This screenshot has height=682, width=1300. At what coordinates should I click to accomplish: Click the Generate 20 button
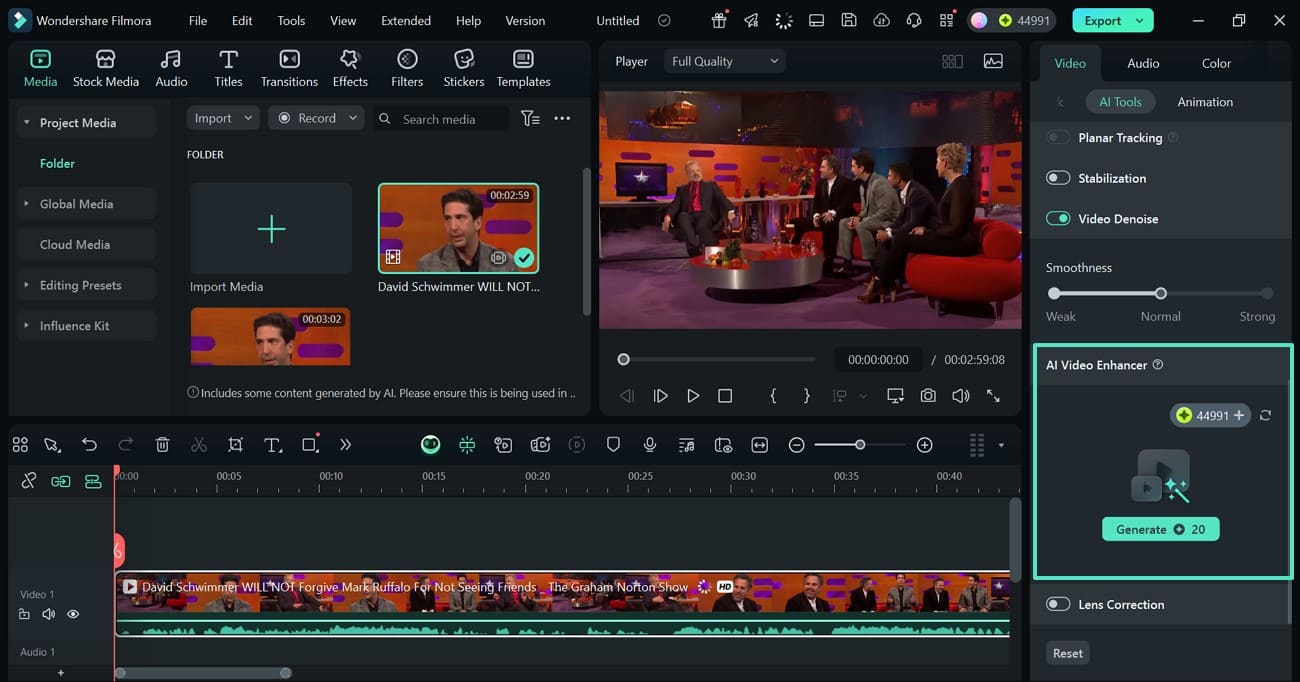tap(1160, 529)
